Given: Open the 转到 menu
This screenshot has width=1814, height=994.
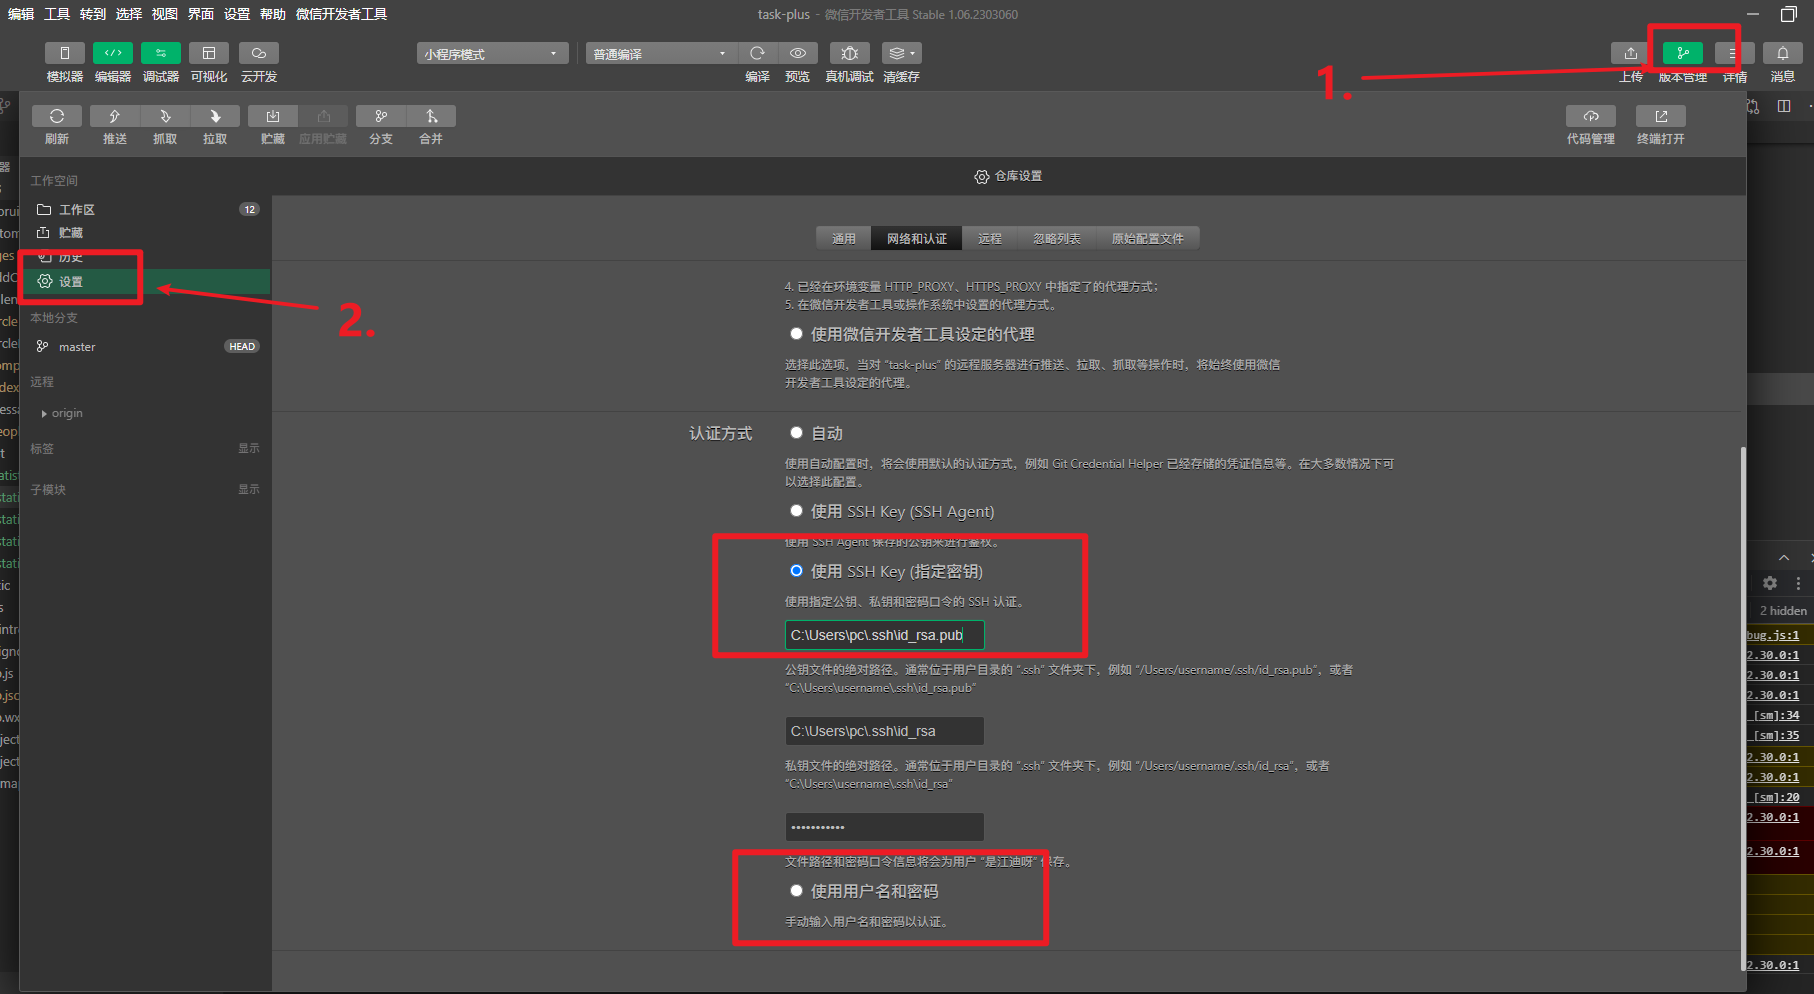Looking at the screenshot, I should tap(93, 14).
